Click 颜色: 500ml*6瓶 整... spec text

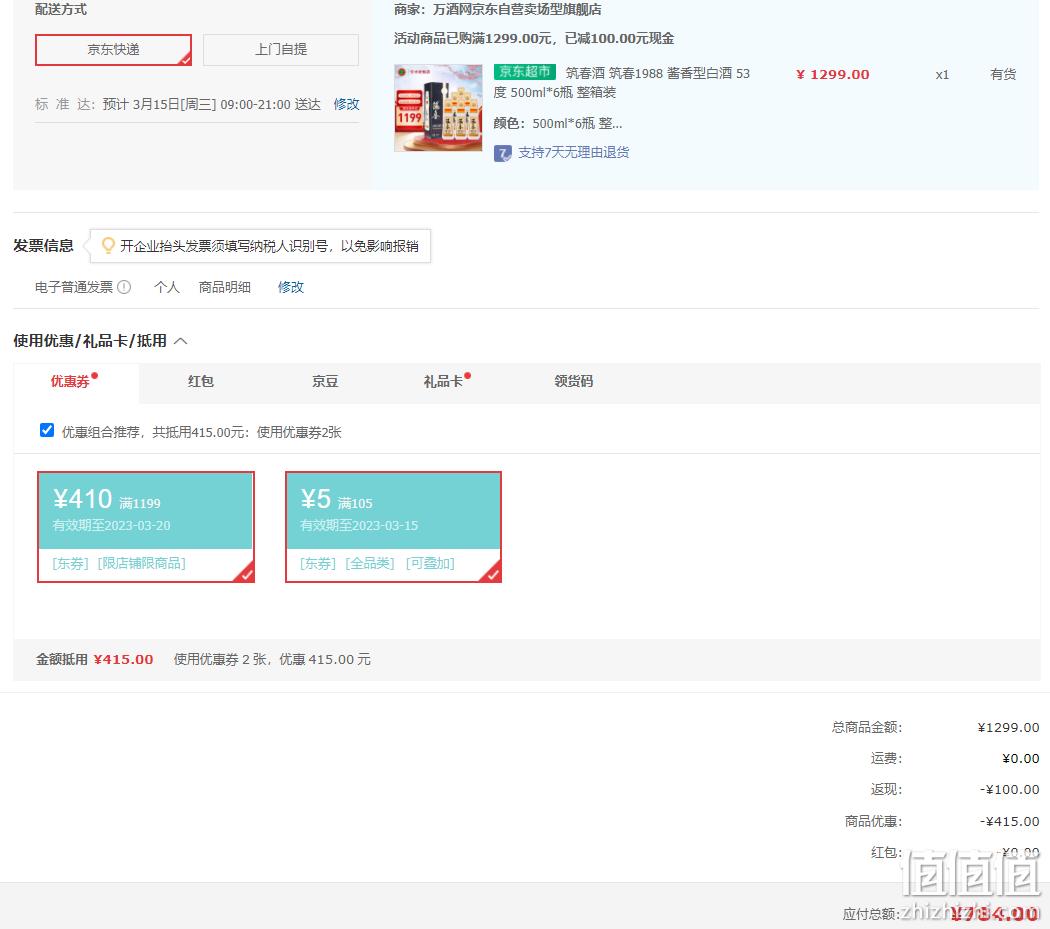pyautogui.click(x=558, y=123)
